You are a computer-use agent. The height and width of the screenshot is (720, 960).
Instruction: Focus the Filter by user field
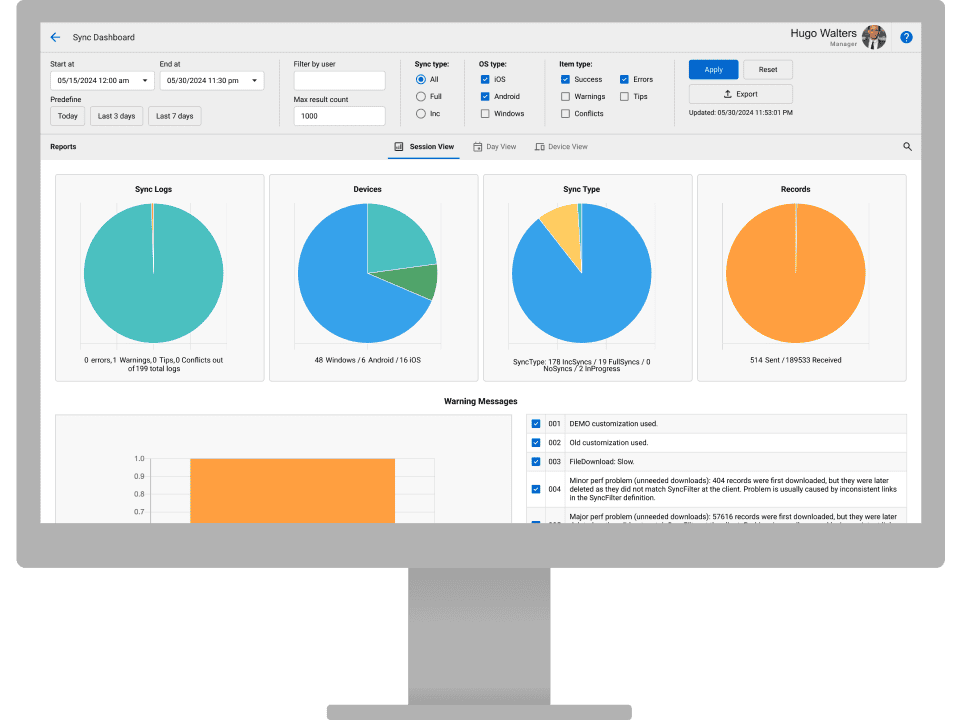click(x=339, y=80)
